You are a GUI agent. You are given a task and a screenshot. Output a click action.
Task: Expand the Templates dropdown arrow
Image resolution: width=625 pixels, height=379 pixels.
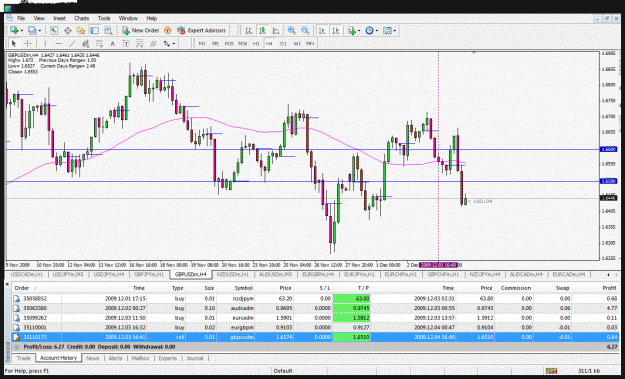point(394,31)
